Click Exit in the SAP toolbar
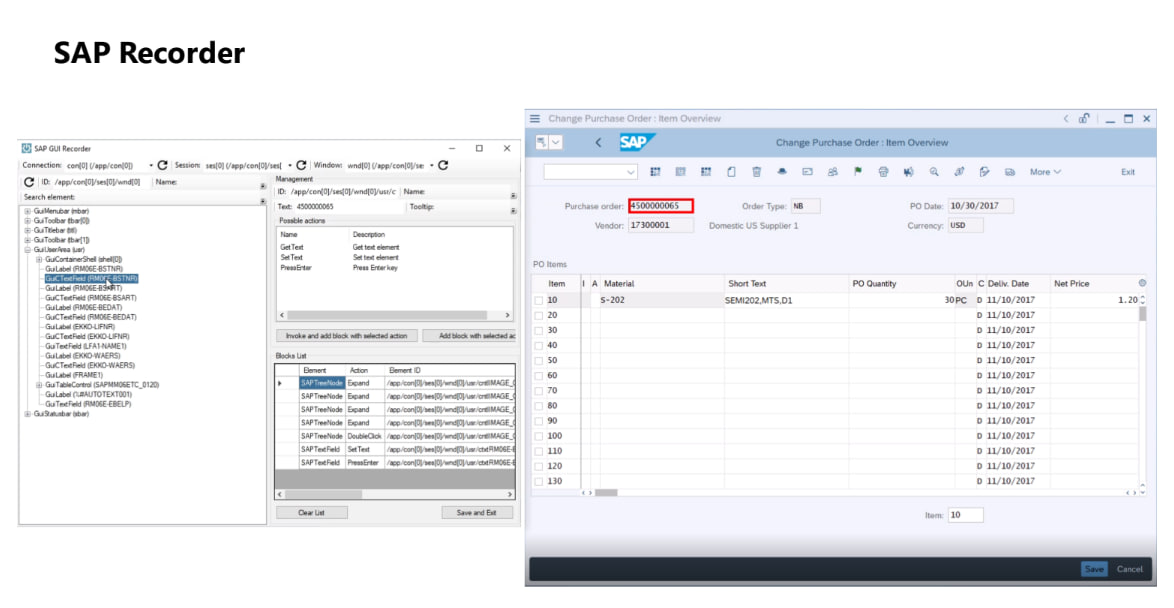The width and height of the screenshot is (1174, 608). point(1128,172)
